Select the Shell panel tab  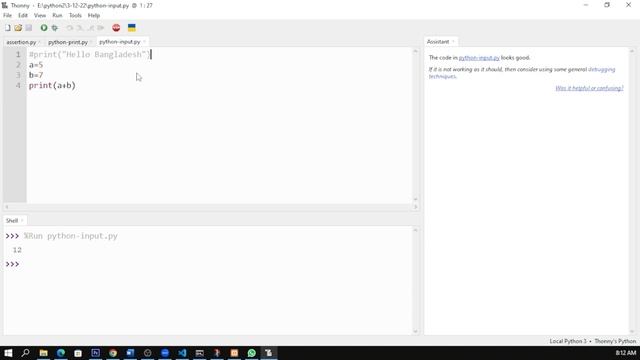point(12,220)
